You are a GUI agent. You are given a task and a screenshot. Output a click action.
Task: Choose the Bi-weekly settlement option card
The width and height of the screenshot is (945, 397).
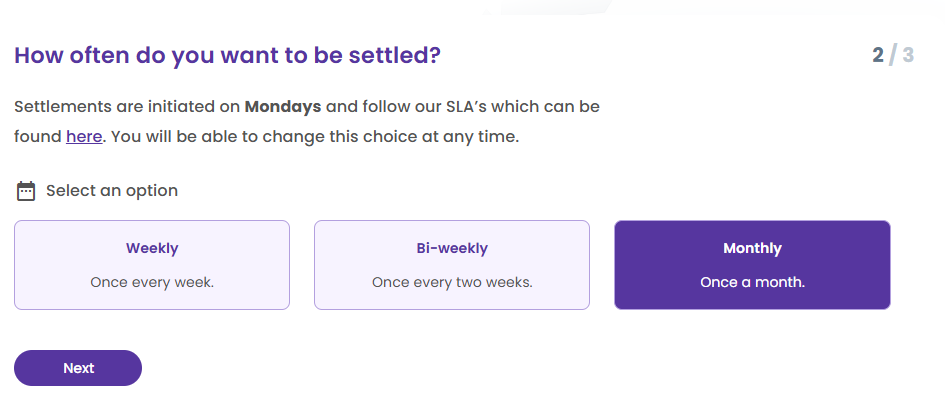(452, 265)
